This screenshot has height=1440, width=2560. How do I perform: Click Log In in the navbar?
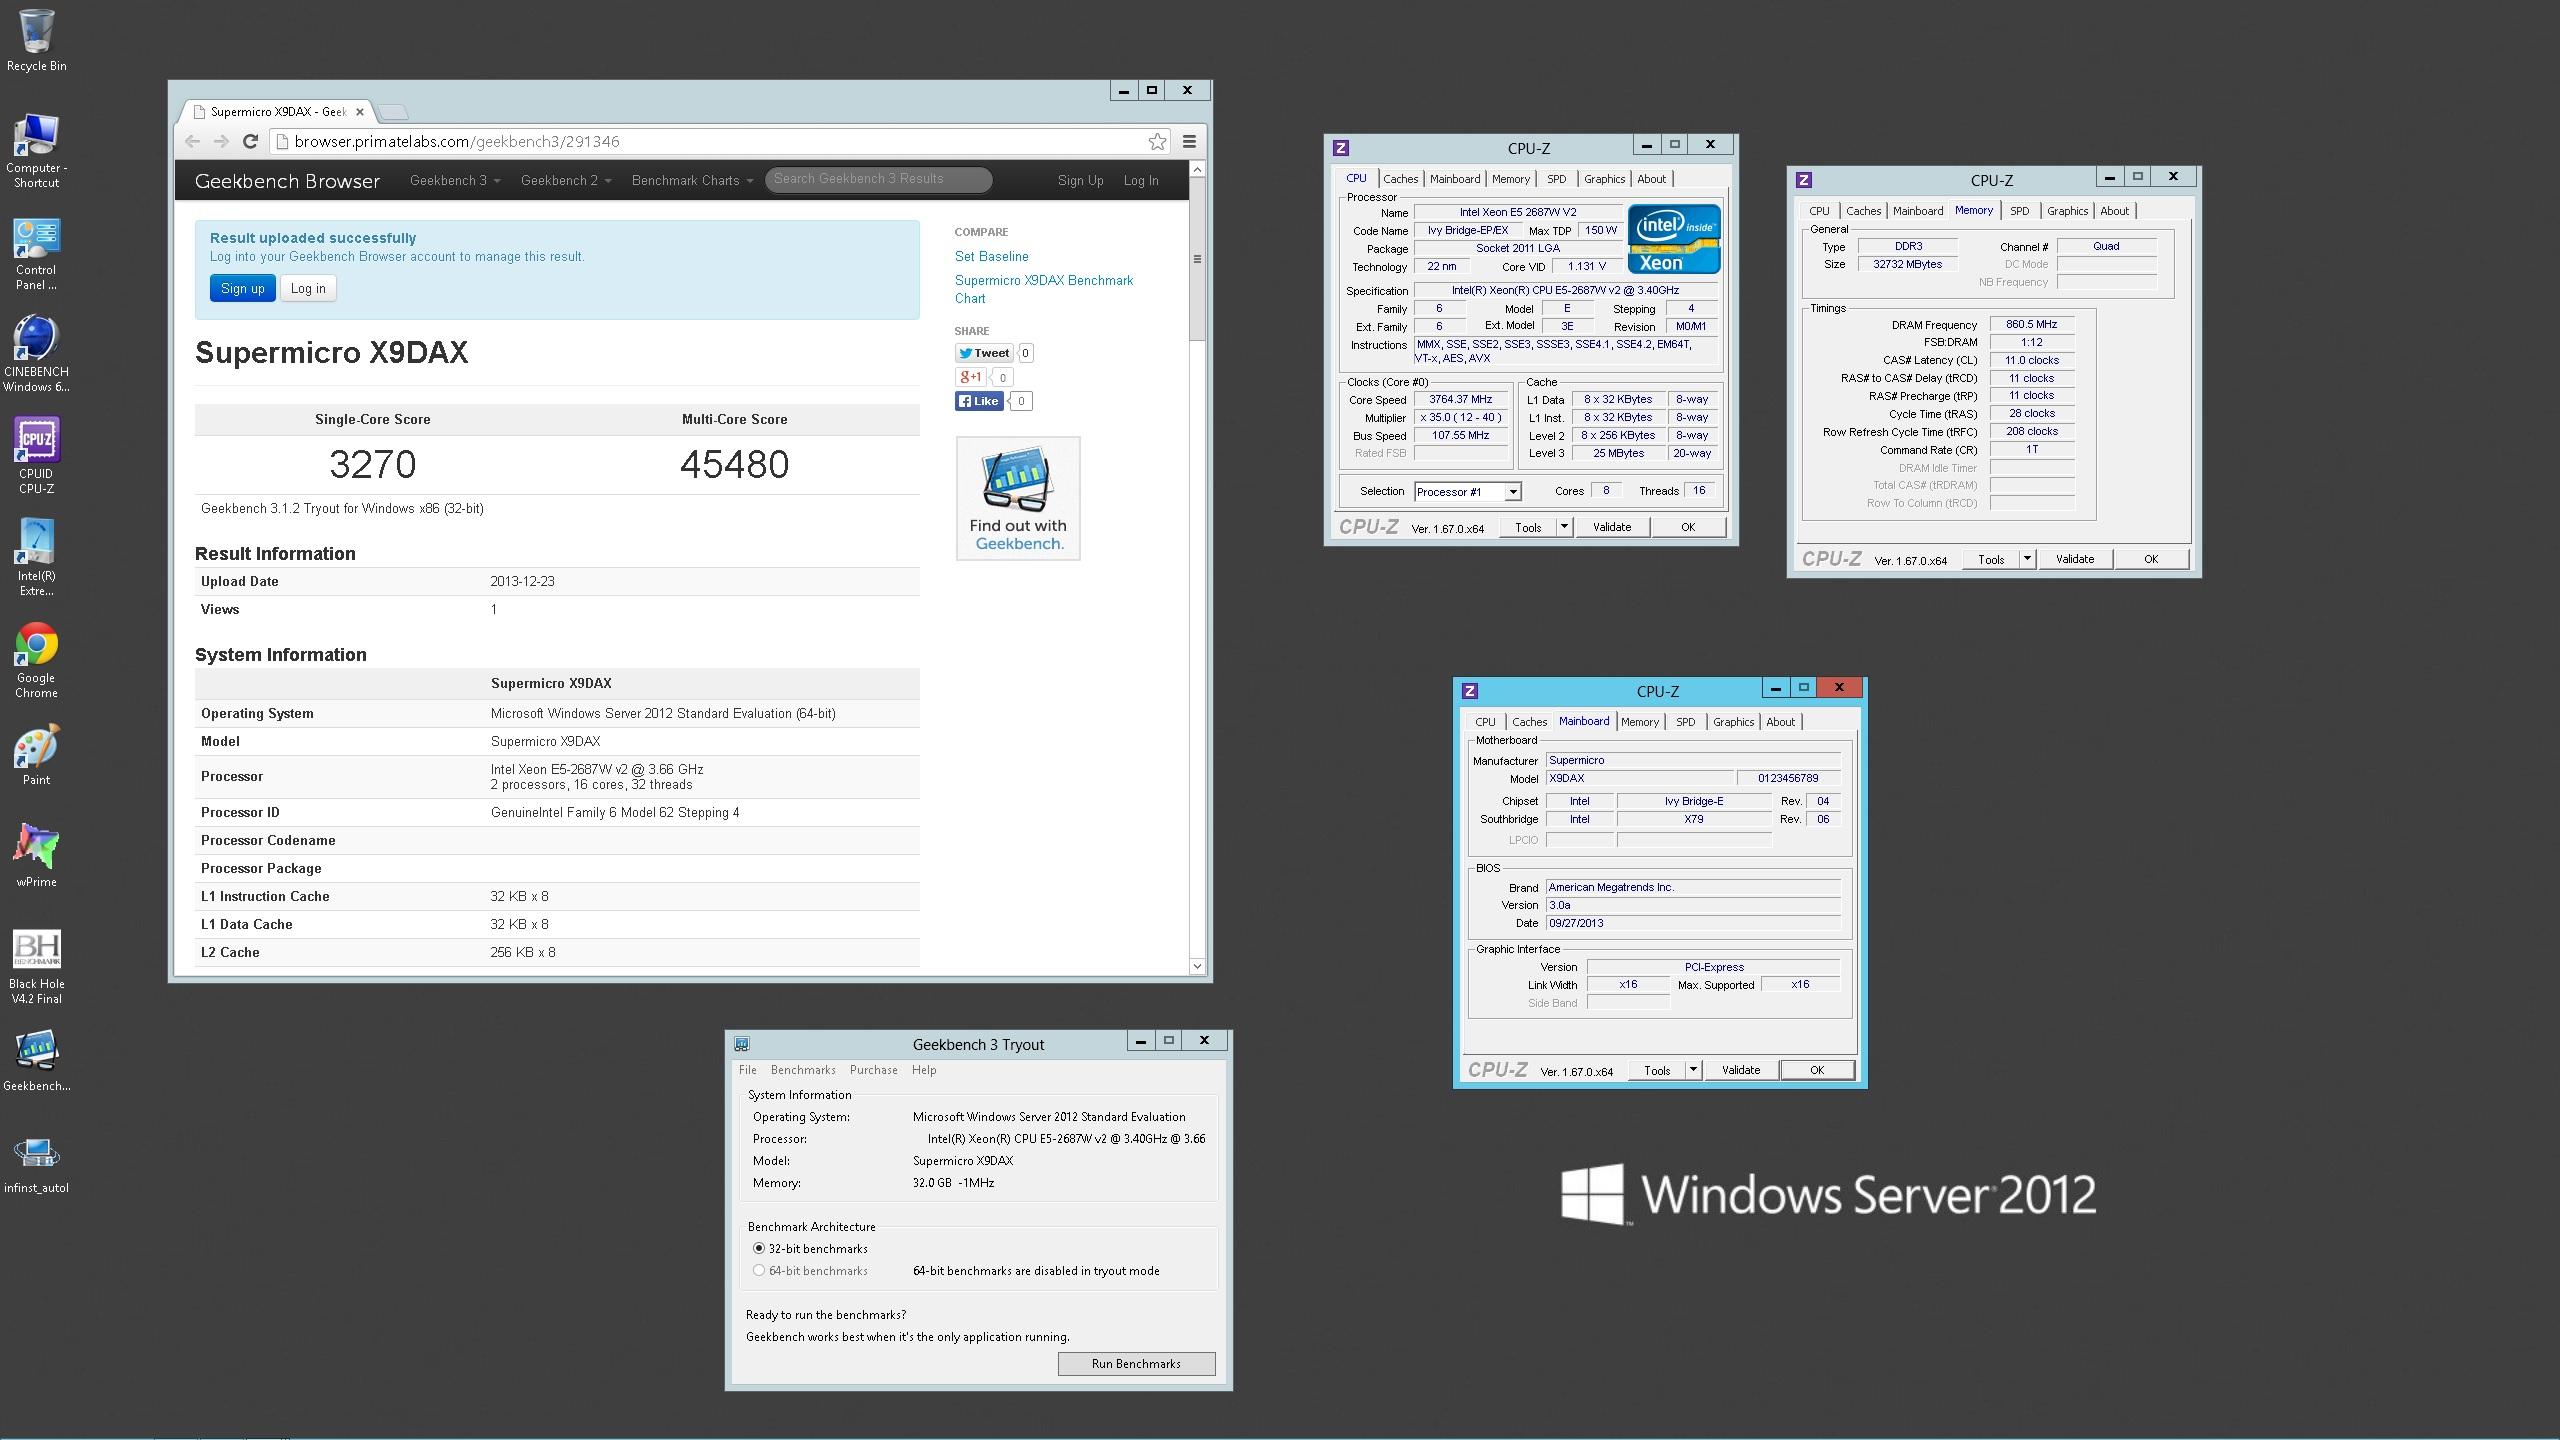click(x=1140, y=181)
